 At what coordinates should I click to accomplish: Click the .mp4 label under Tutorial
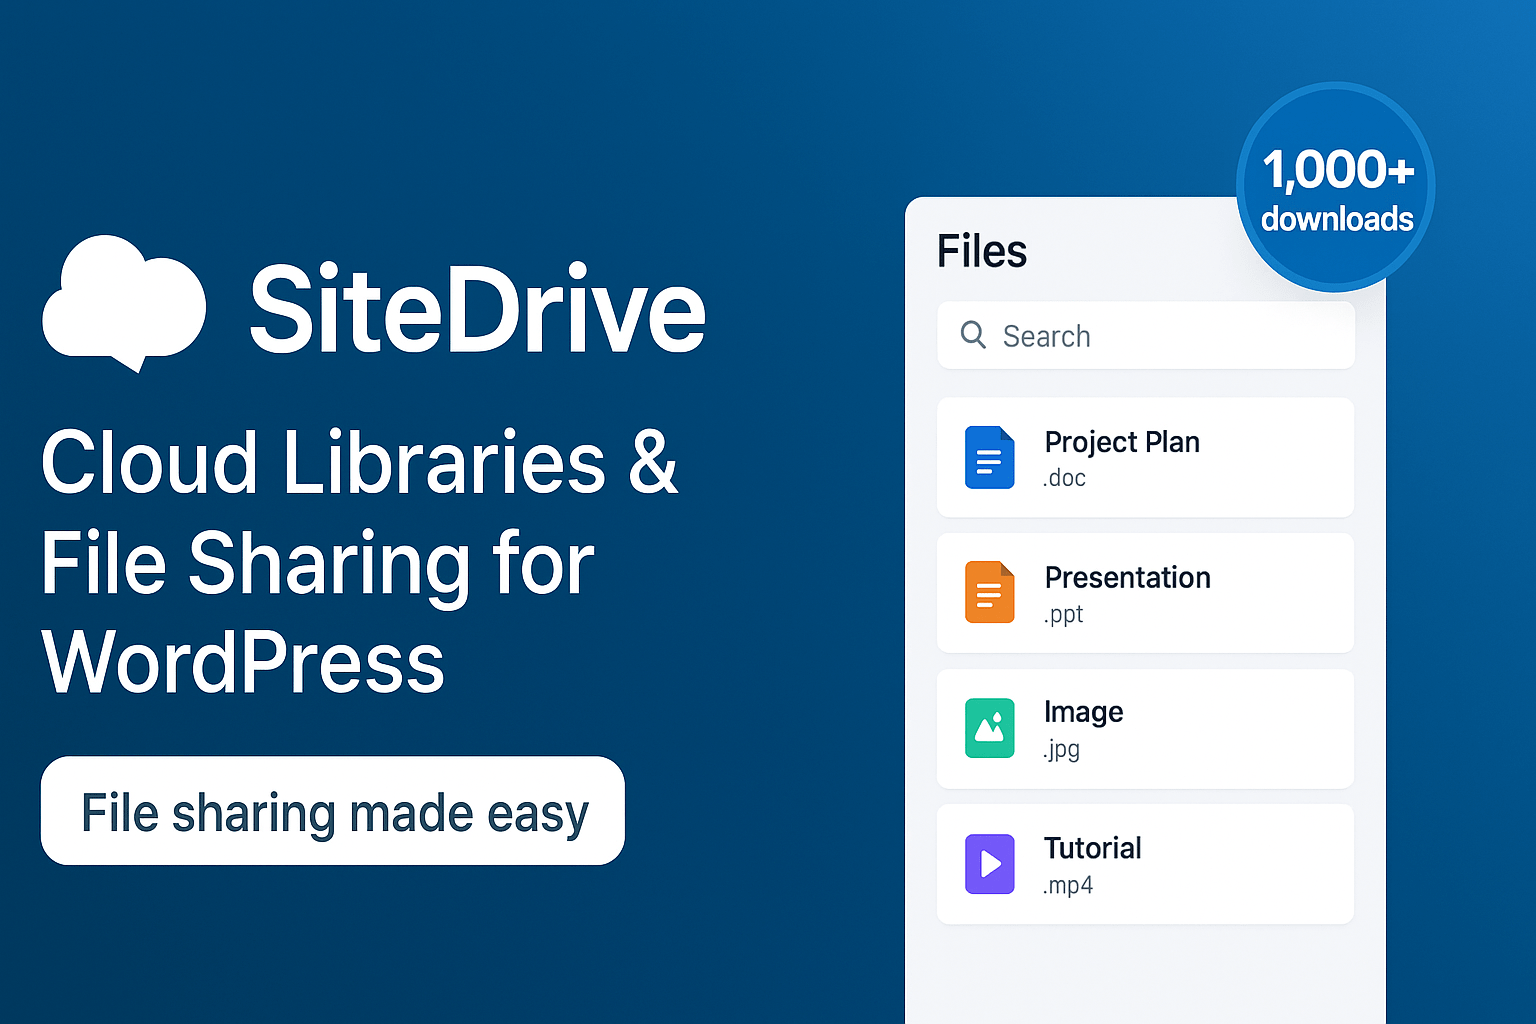coord(1067,885)
